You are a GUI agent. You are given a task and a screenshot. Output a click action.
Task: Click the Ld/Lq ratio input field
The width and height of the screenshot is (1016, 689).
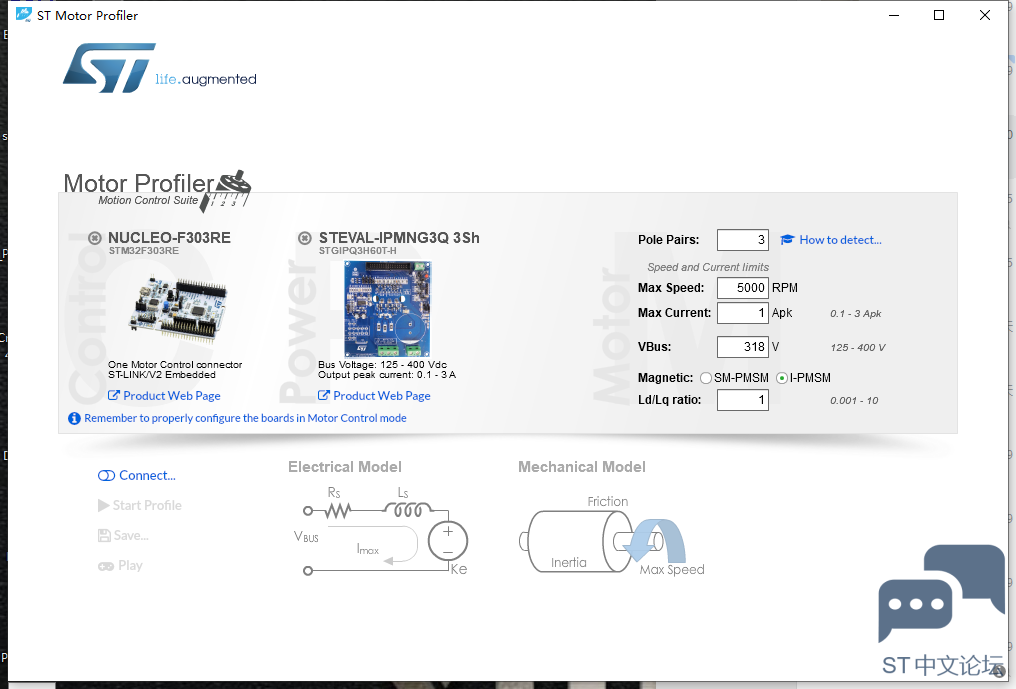(742, 400)
